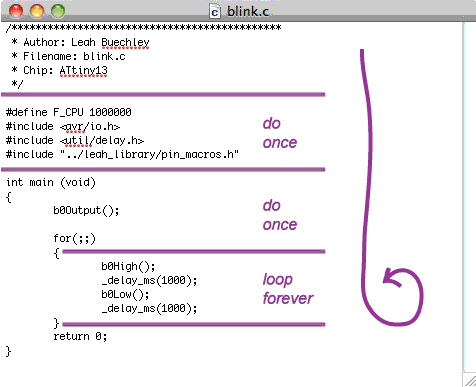Image resolution: width=476 pixels, height=387 pixels.
Task: Click the red close window button
Action: click(16, 11)
